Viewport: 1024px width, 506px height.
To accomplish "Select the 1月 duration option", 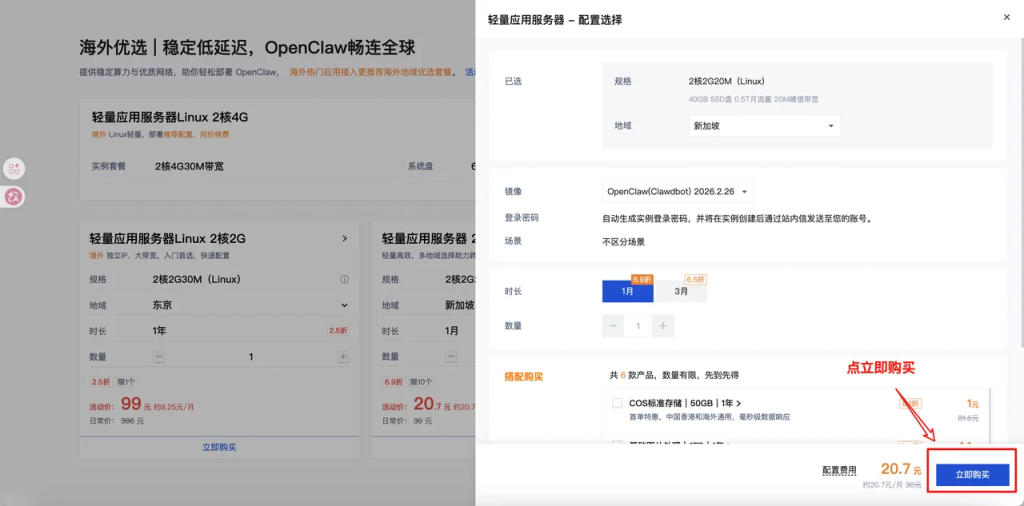I will point(627,291).
